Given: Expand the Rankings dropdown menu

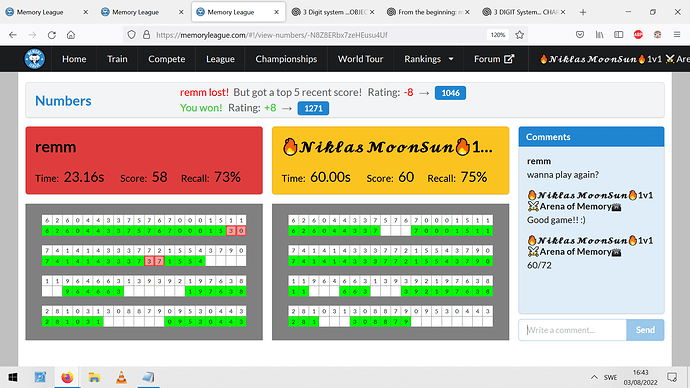Looking at the screenshot, I should tap(429, 59).
